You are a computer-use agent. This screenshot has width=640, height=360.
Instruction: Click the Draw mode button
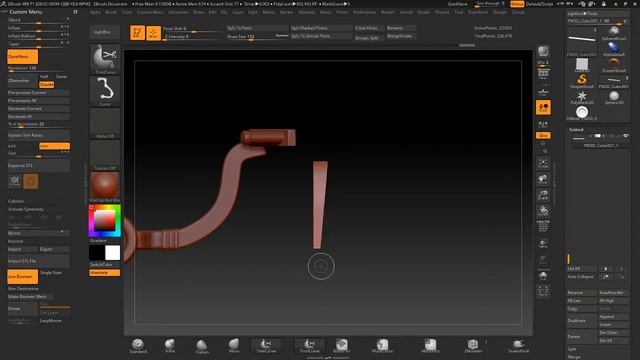pos(153,32)
